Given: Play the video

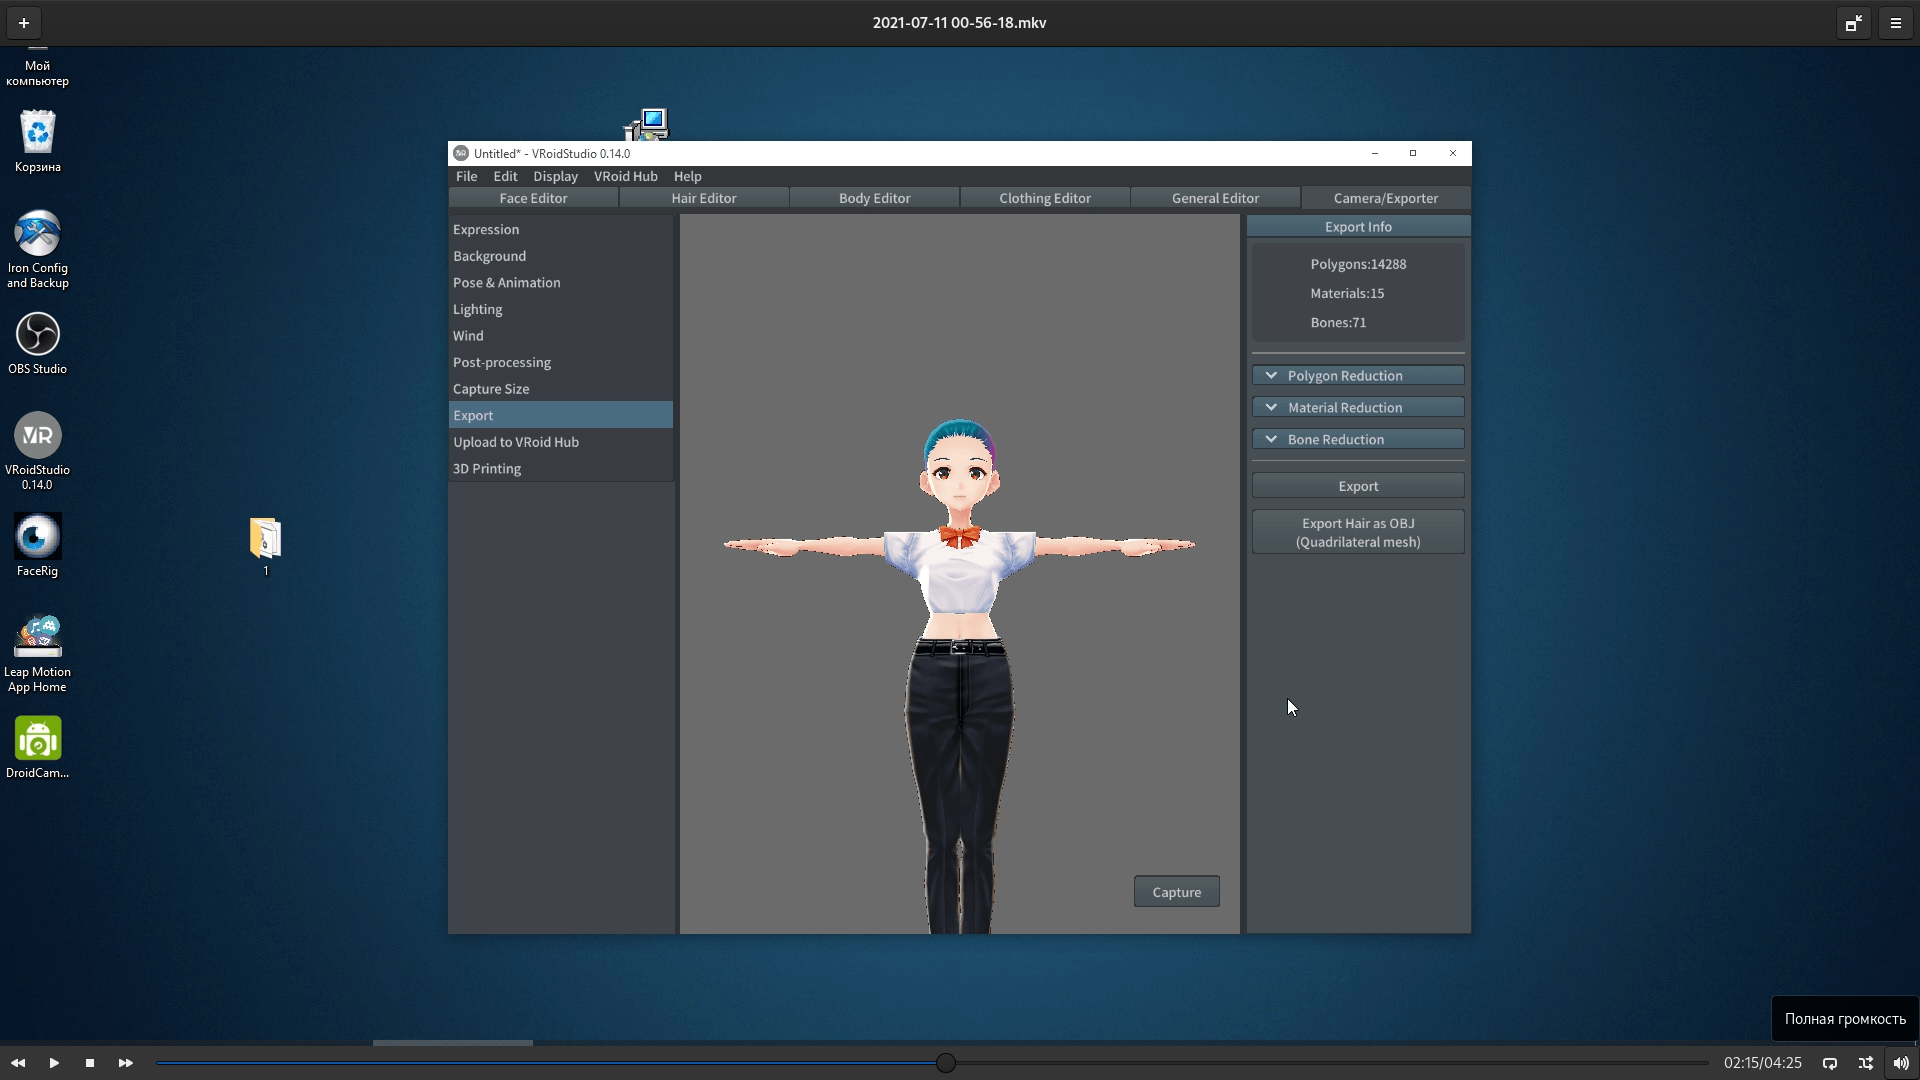Looking at the screenshot, I should (x=54, y=1063).
